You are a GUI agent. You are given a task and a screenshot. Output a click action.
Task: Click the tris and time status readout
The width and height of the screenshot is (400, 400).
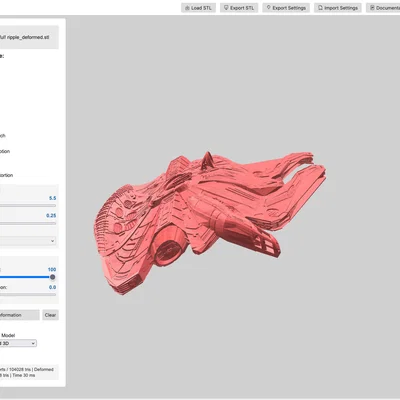29,372
